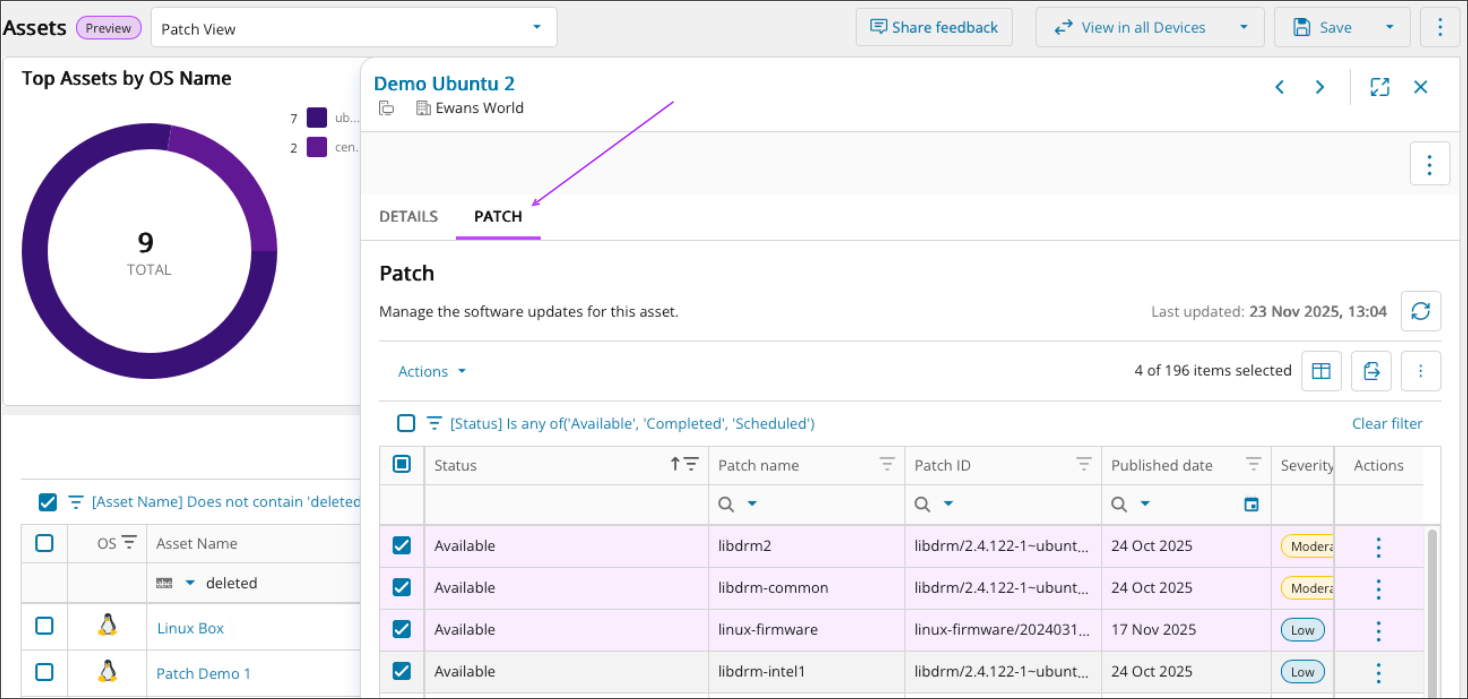Click the Clear filter link
The width and height of the screenshot is (1468, 699).
[1386, 423]
